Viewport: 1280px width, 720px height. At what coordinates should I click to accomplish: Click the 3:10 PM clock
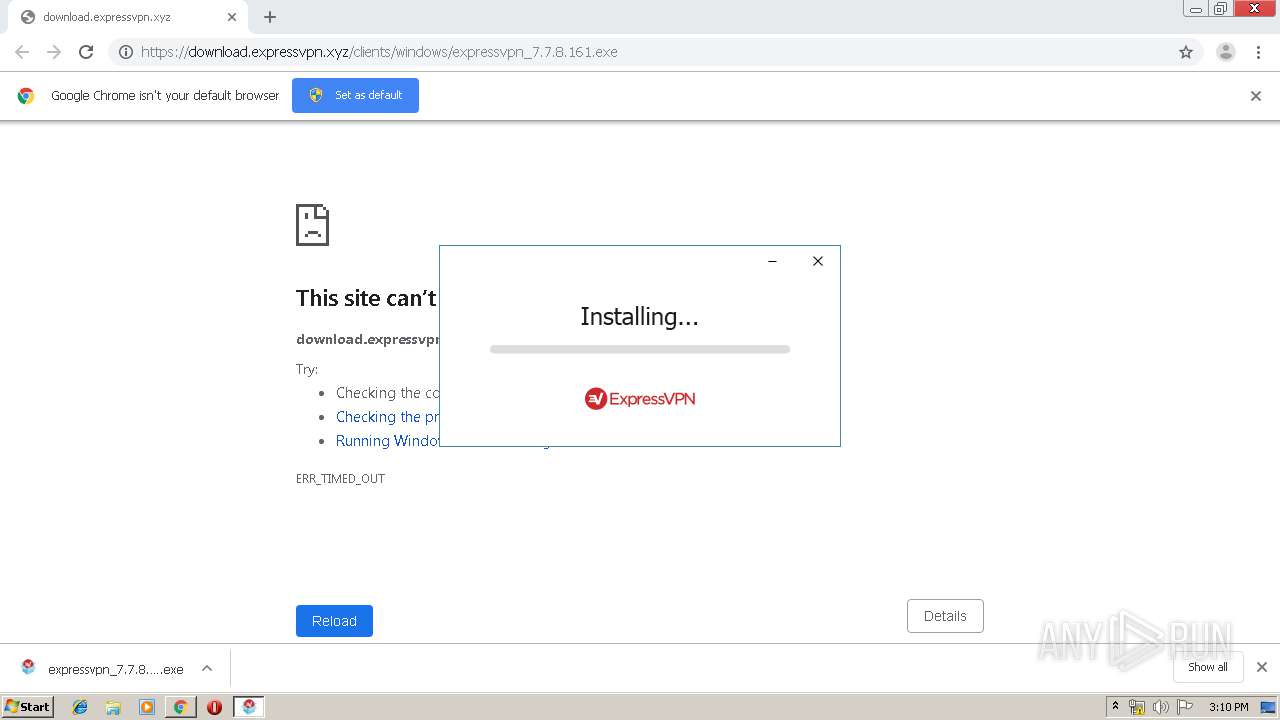point(1229,707)
